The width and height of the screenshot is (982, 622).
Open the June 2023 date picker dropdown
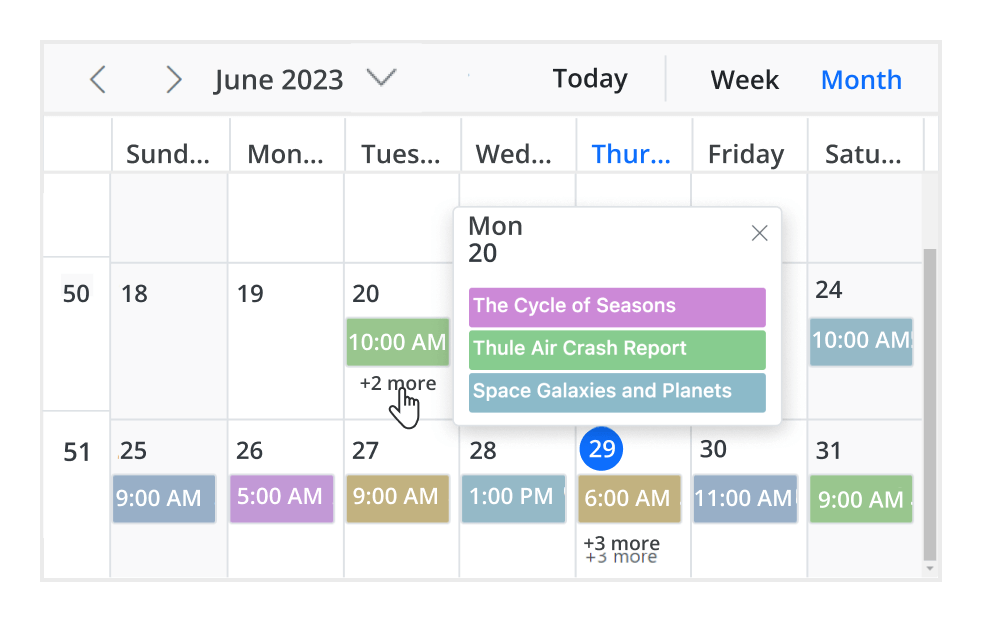[381, 79]
